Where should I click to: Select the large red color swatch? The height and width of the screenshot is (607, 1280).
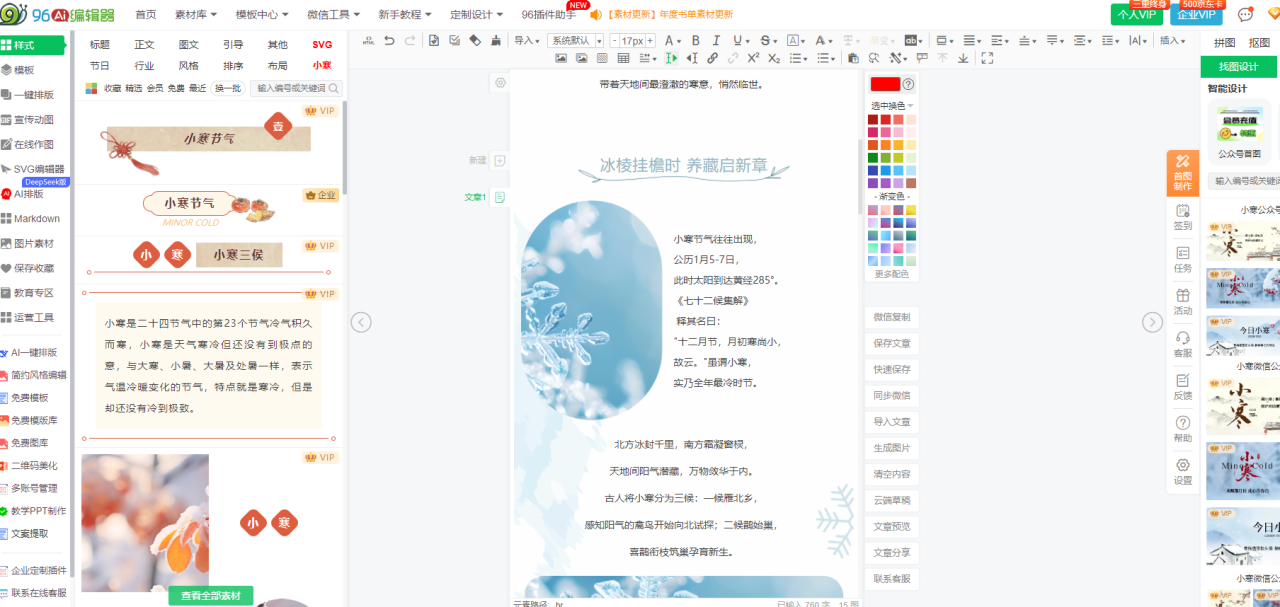click(885, 84)
